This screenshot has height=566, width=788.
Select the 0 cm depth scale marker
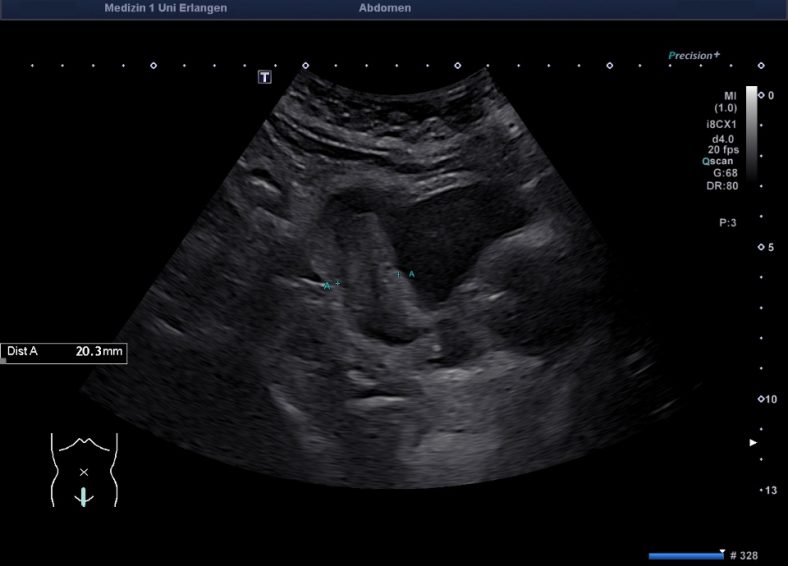(765, 95)
